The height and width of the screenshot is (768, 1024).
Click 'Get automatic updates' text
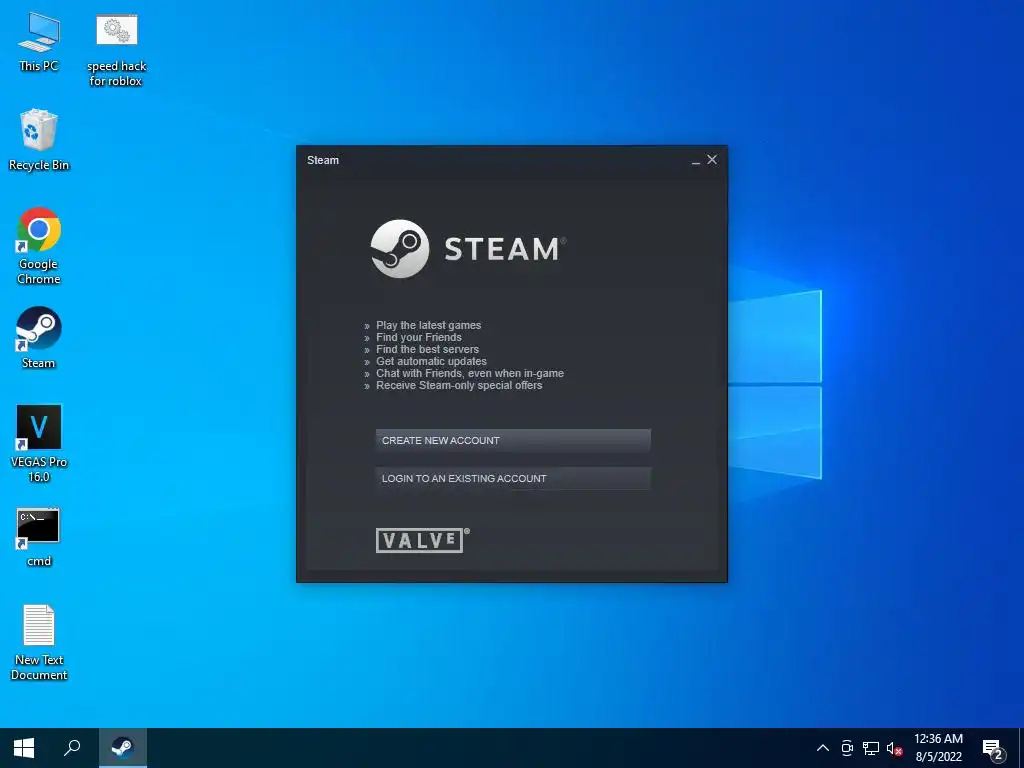[x=431, y=361]
